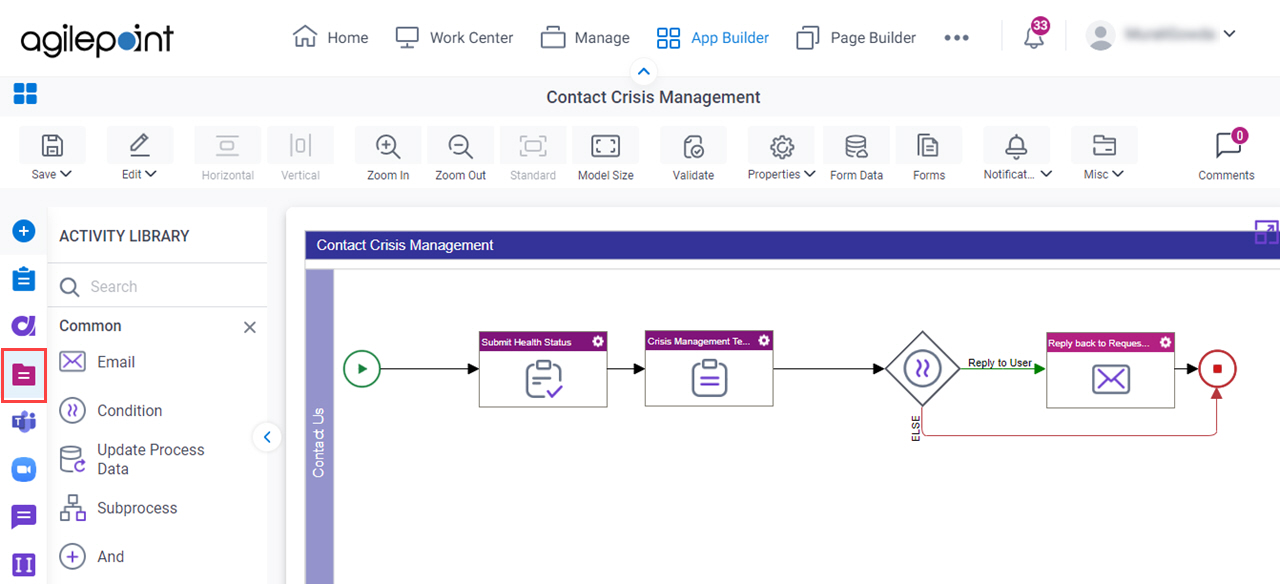Select the Update Process Data activity
This screenshot has width=1280, height=584.
tap(132, 459)
